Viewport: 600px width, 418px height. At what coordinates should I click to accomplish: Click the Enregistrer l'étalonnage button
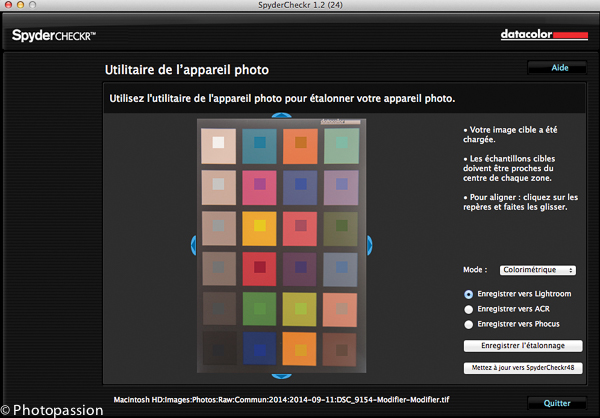(523, 346)
